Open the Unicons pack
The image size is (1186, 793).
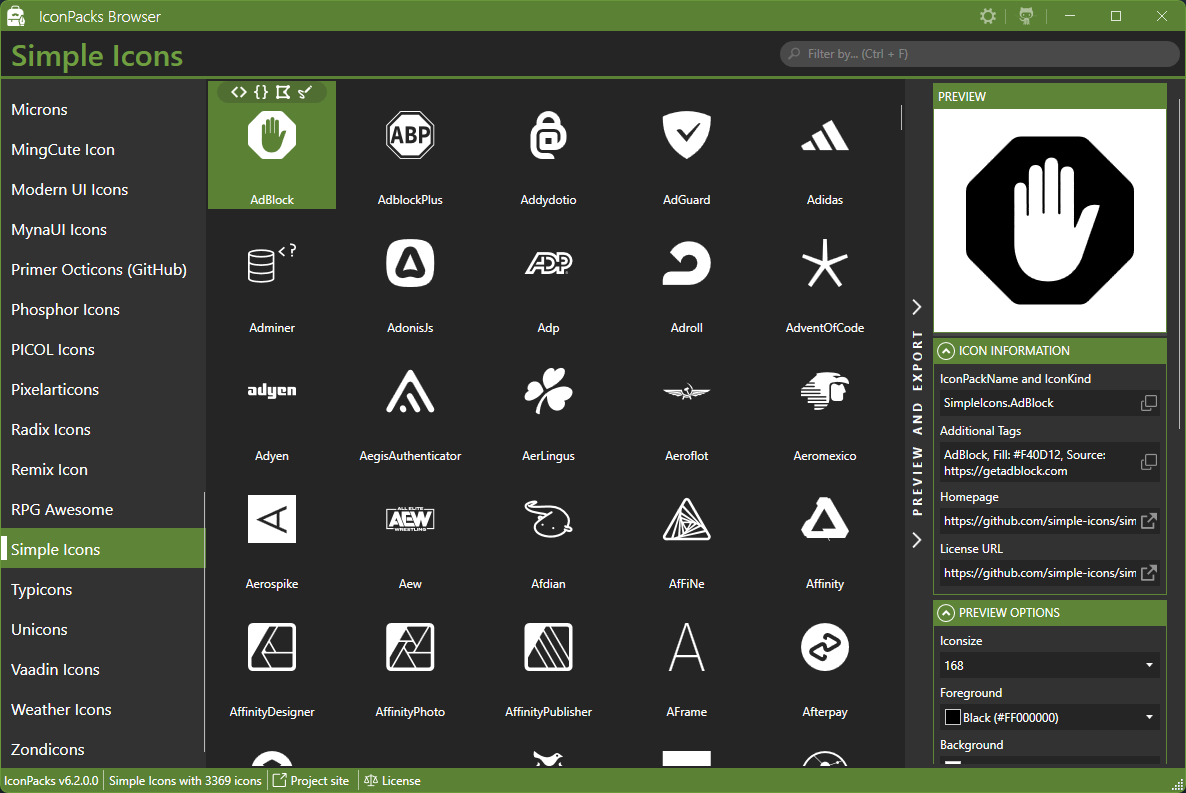[102, 630]
